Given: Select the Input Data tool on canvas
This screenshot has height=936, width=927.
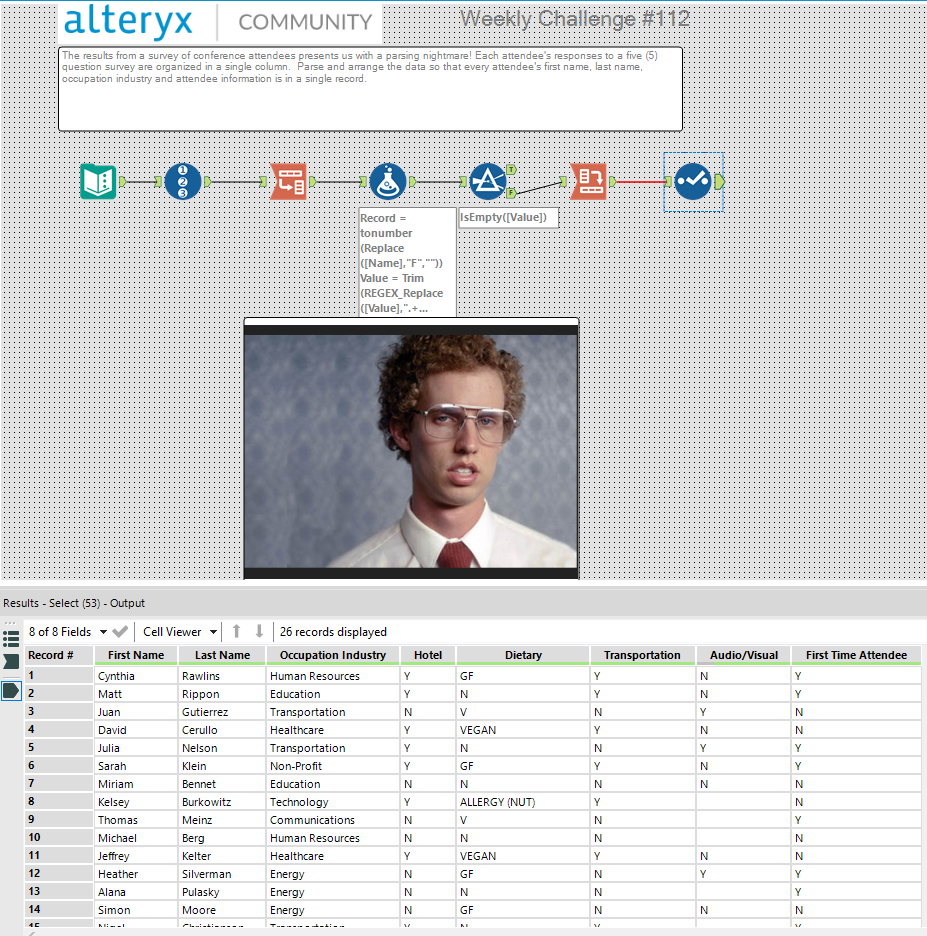Looking at the screenshot, I should coord(98,181).
